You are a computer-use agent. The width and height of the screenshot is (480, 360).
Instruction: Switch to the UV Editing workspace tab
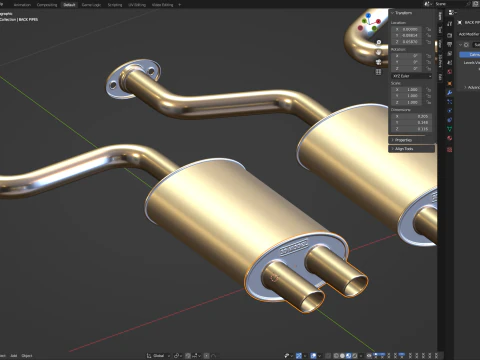(x=137, y=5)
